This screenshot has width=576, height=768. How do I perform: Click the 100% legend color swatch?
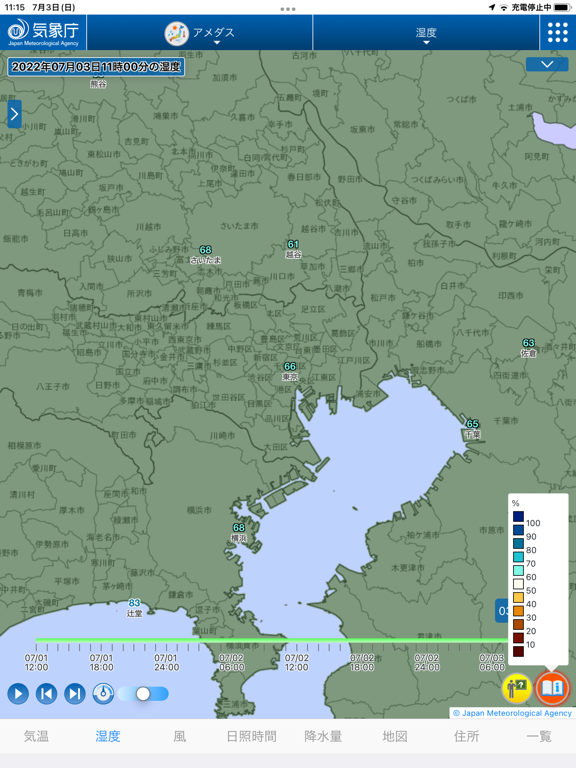click(x=518, y=516)
